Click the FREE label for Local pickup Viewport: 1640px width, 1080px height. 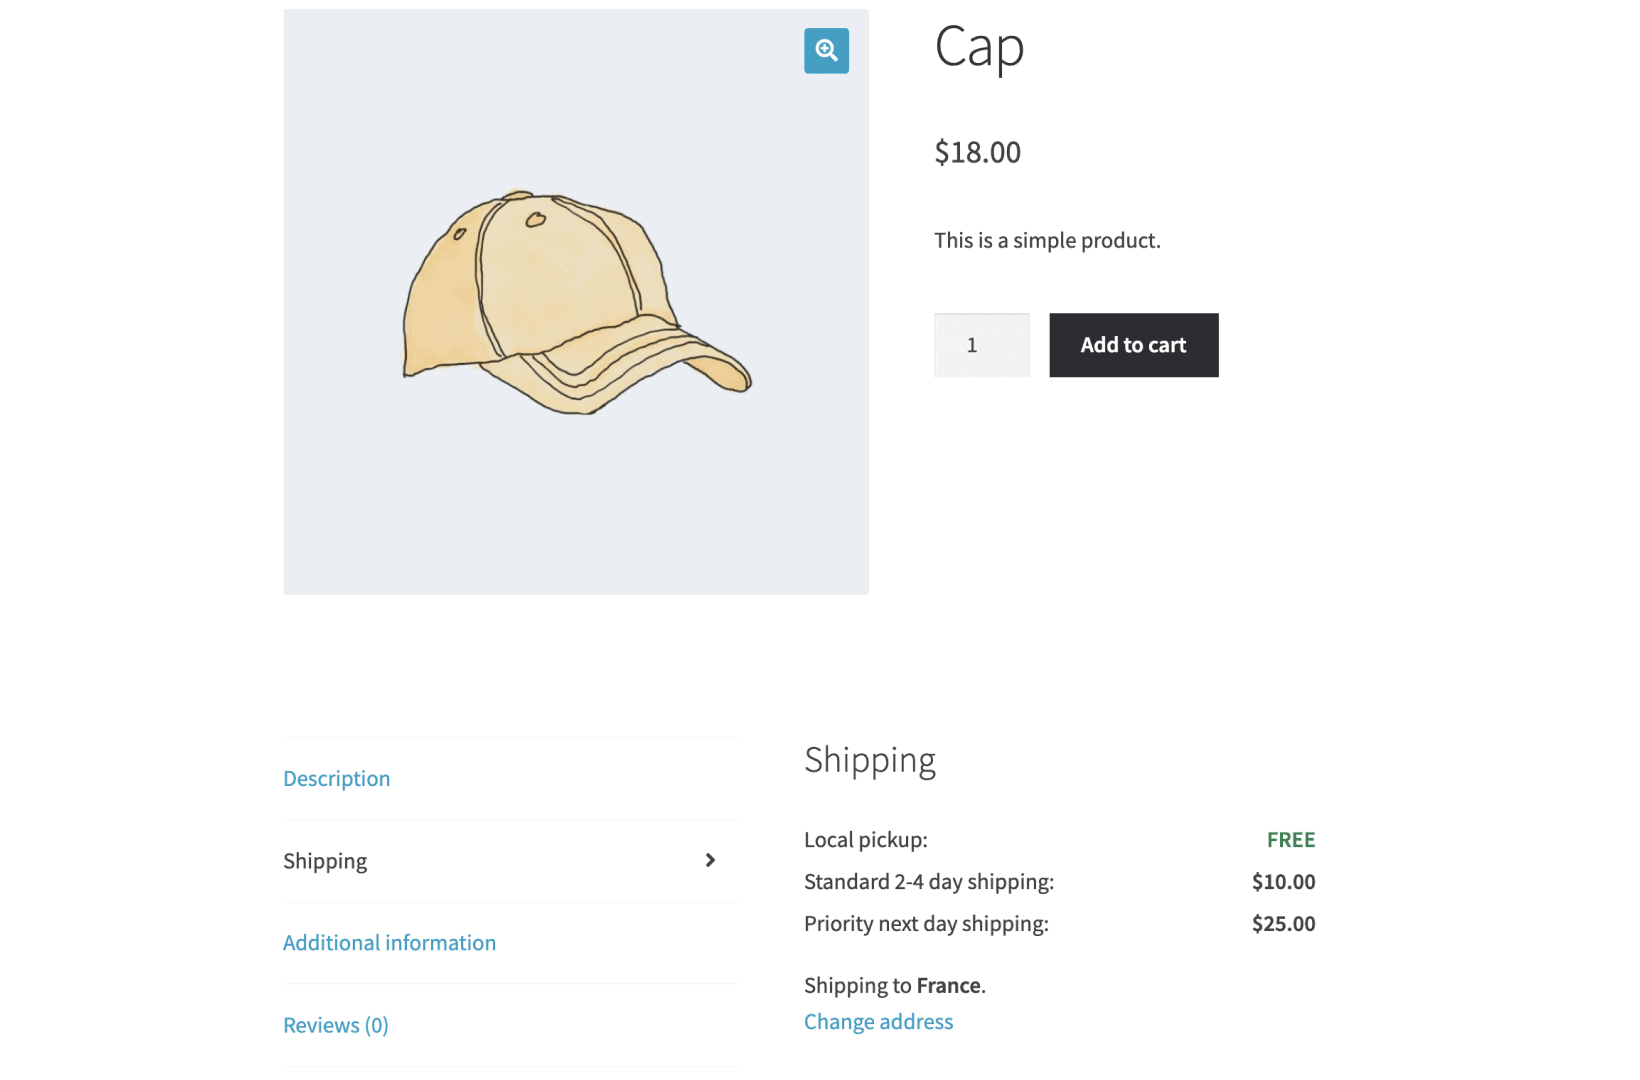1290,840
